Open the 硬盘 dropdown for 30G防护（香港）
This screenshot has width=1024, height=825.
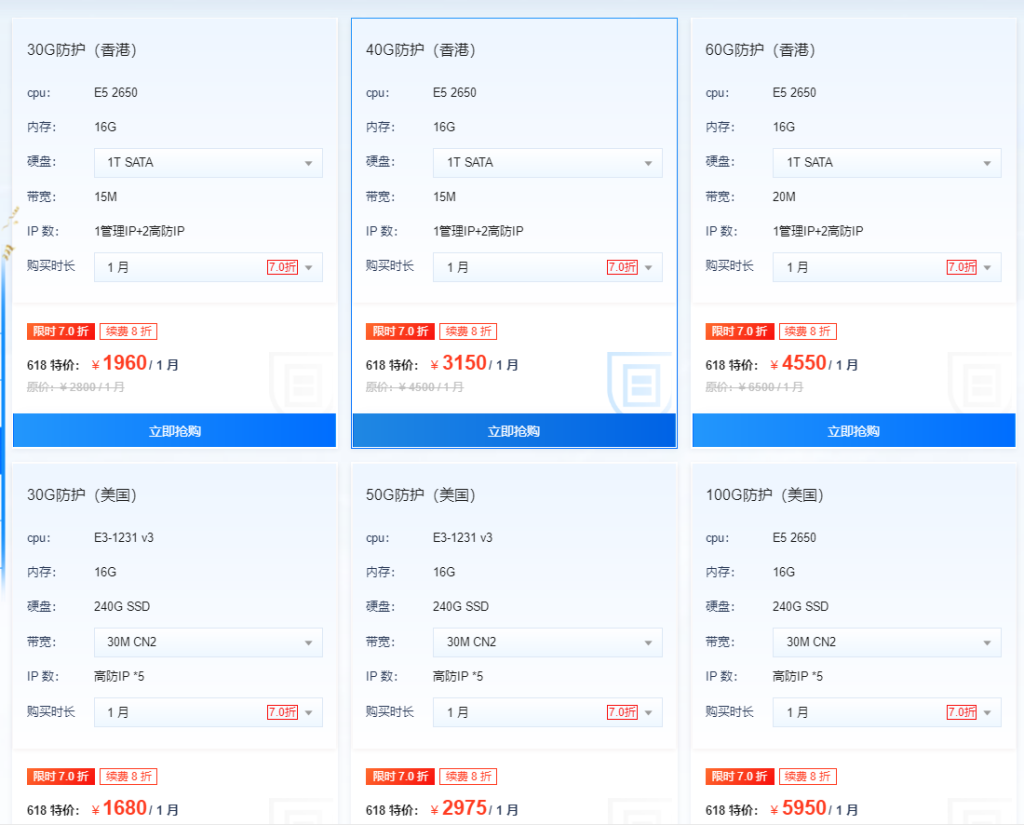207,162
